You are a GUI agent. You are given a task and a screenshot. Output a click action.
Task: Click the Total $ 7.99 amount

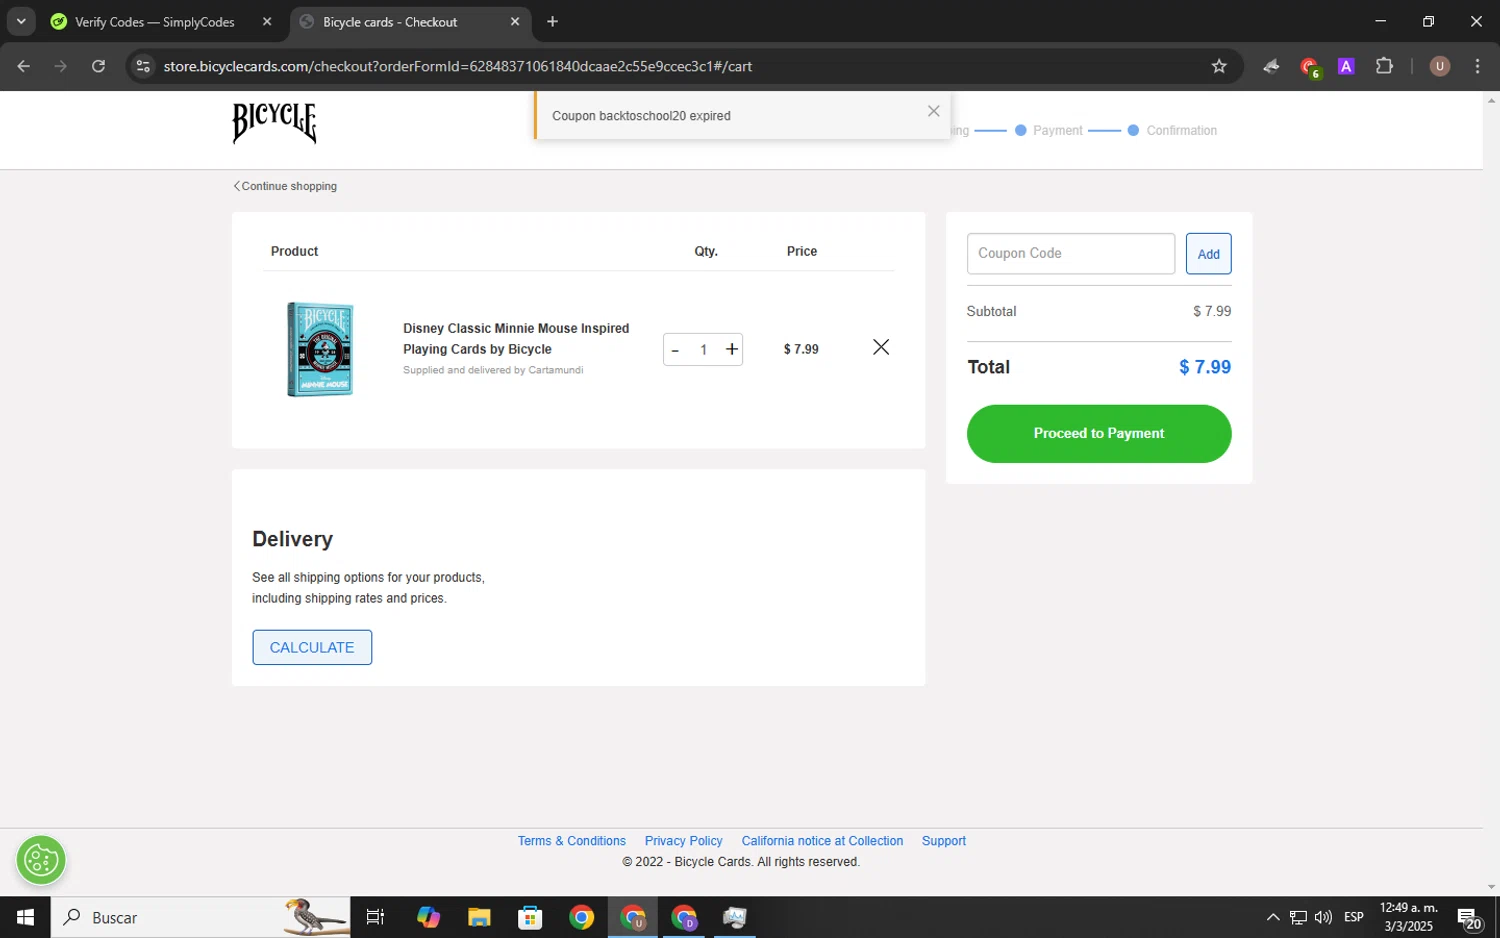point(1205,367)
